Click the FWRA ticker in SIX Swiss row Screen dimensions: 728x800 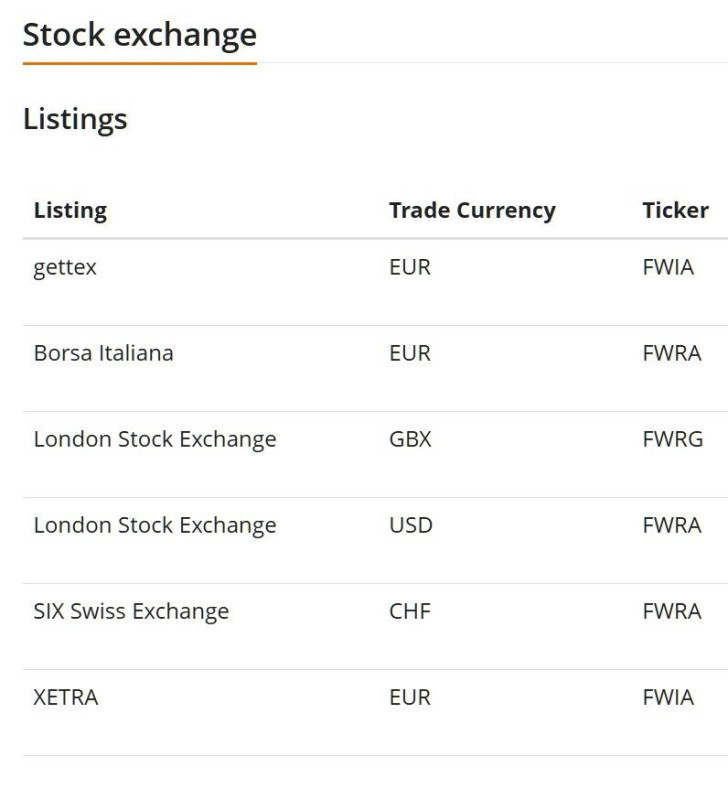(x=672, y=611)
